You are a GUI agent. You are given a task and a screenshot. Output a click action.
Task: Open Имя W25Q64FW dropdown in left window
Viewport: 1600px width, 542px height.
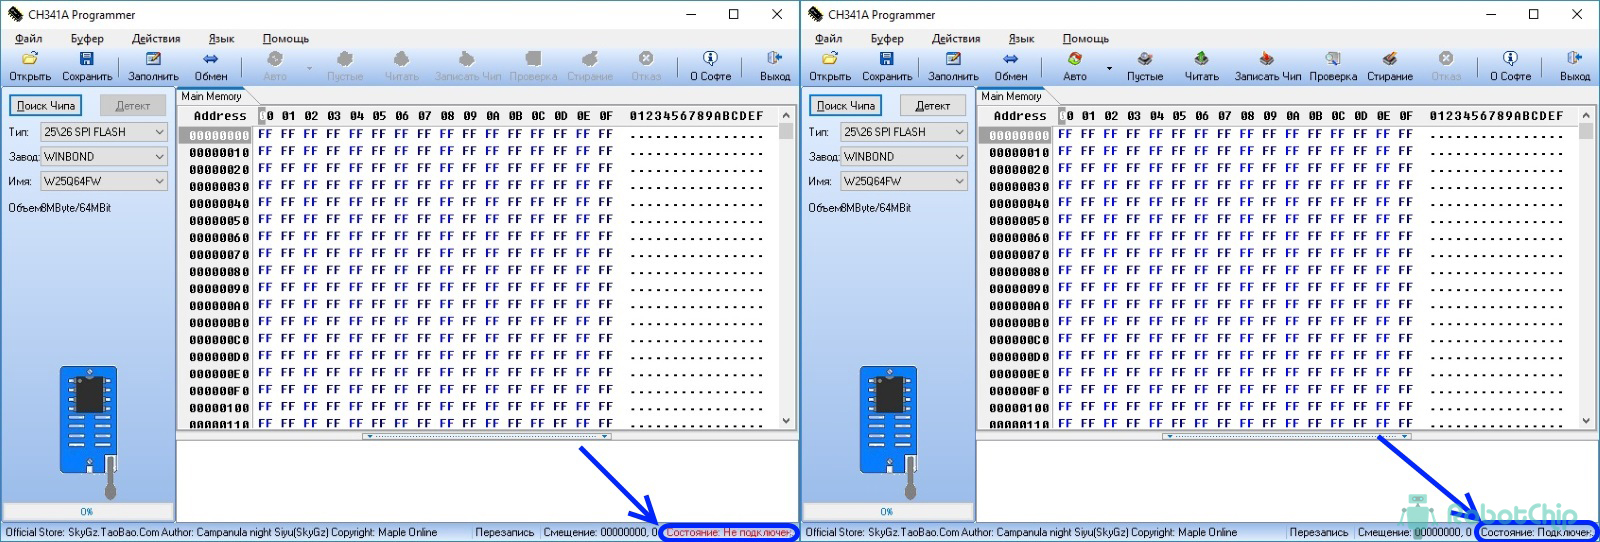159,182
